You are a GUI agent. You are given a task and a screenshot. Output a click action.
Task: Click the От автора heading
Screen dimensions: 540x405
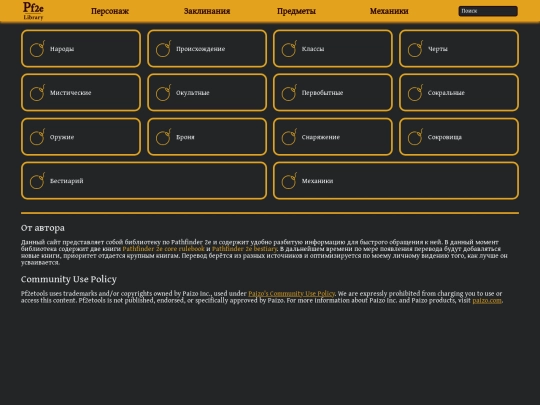click(43, 228)
